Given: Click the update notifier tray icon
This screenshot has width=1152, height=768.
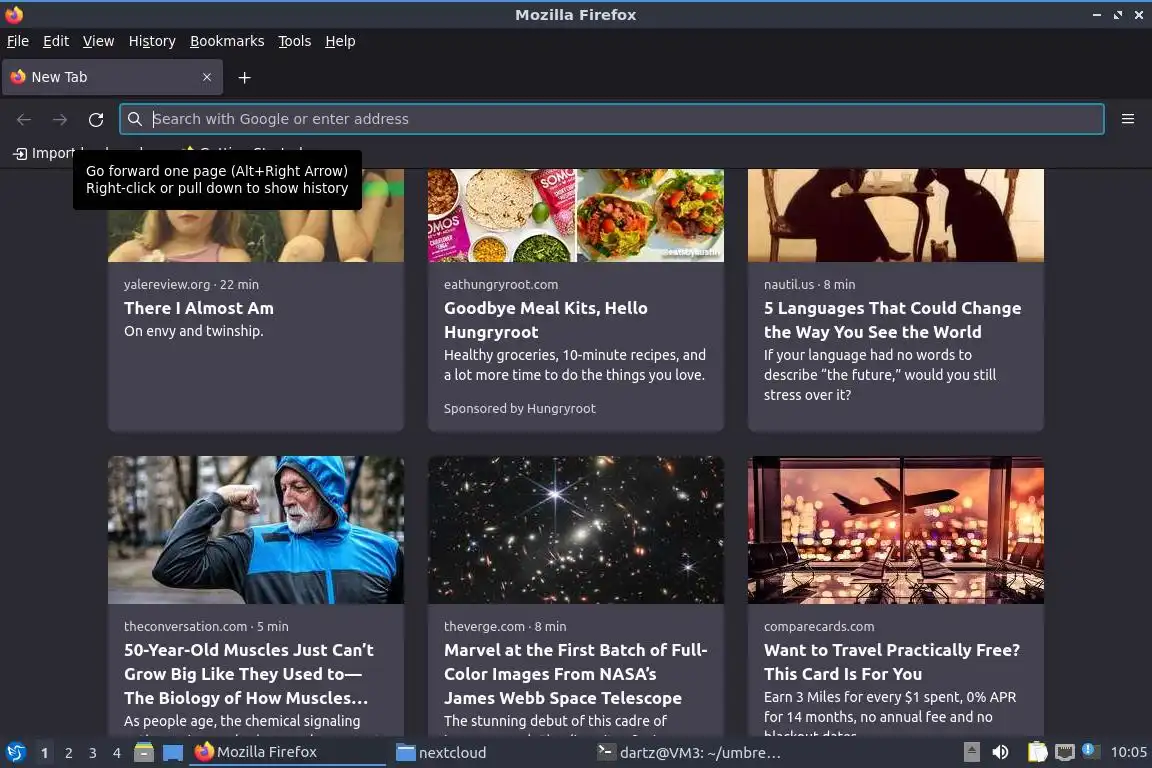Looking at the screenshot, I should pos(1090,751).
